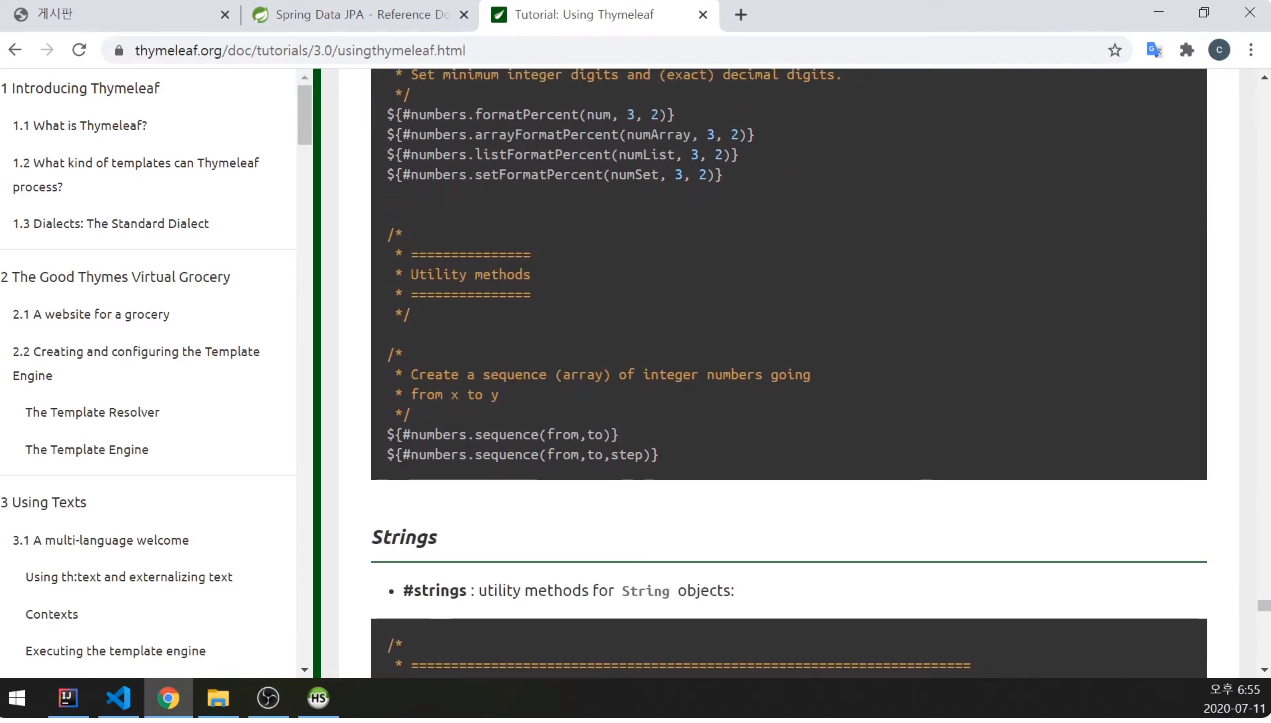Open the Extensions puzzle menu

tap(1187, 50)
